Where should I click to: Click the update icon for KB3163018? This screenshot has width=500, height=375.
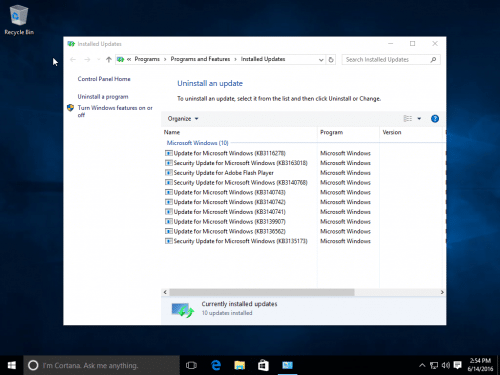(x=169, y=163)
